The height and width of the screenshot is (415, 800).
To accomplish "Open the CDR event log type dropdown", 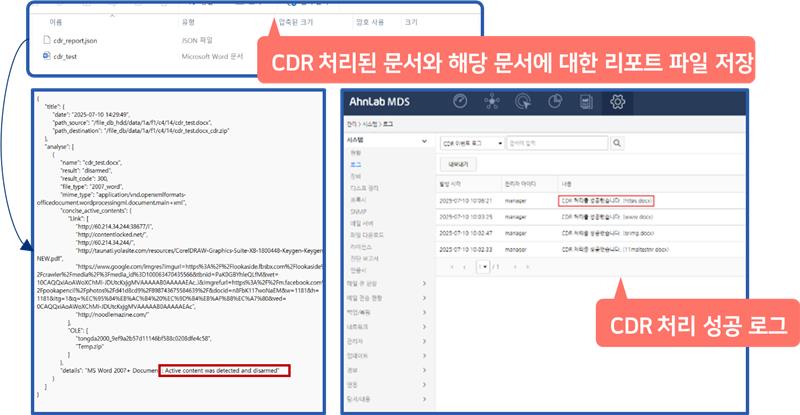I will (x=473, y=142).
